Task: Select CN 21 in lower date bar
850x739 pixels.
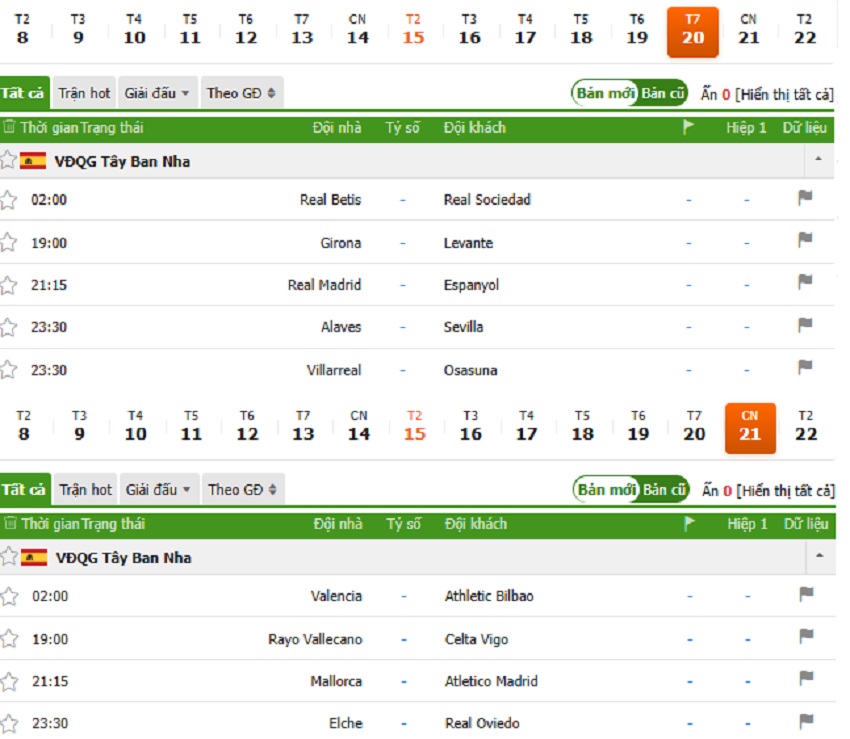Action: 750,428
